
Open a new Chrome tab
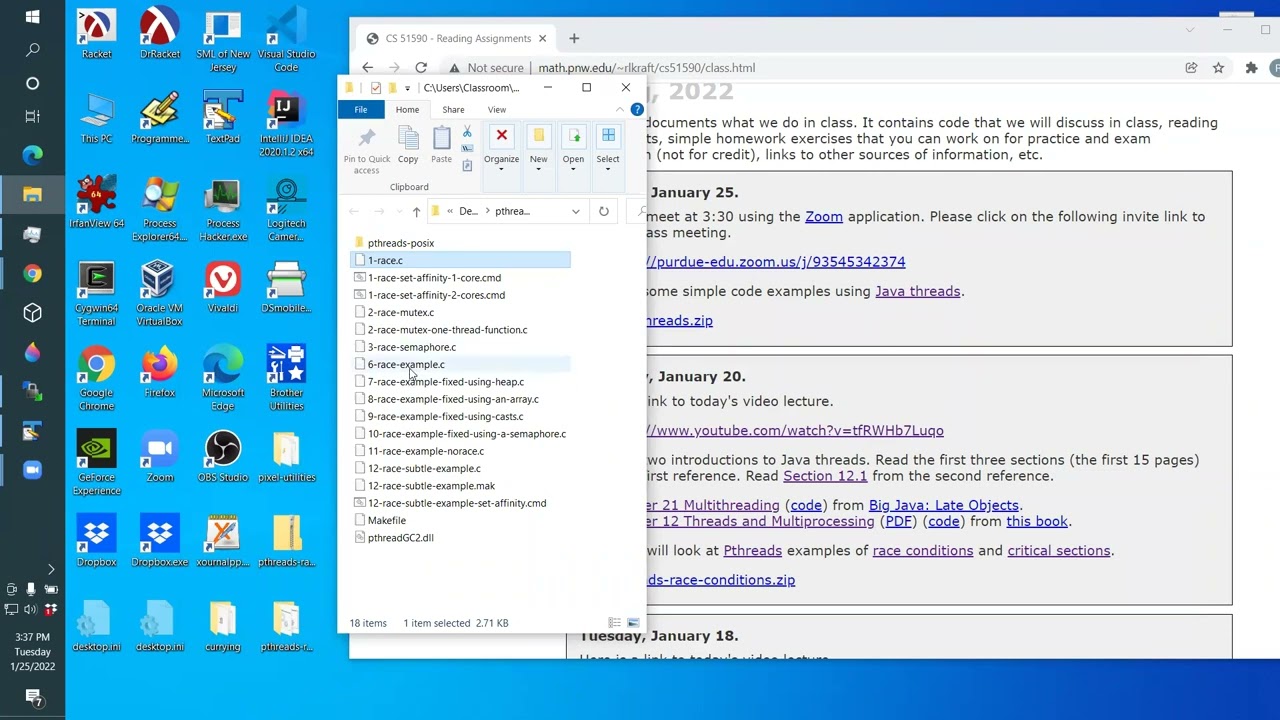[x=574, y=38]
